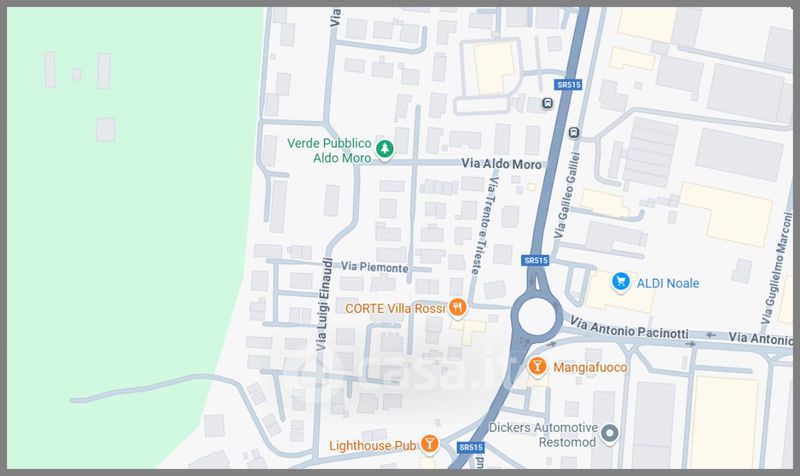Select the Via Piemonte street label
Screen dimensions: 800x476
point(374,267)
